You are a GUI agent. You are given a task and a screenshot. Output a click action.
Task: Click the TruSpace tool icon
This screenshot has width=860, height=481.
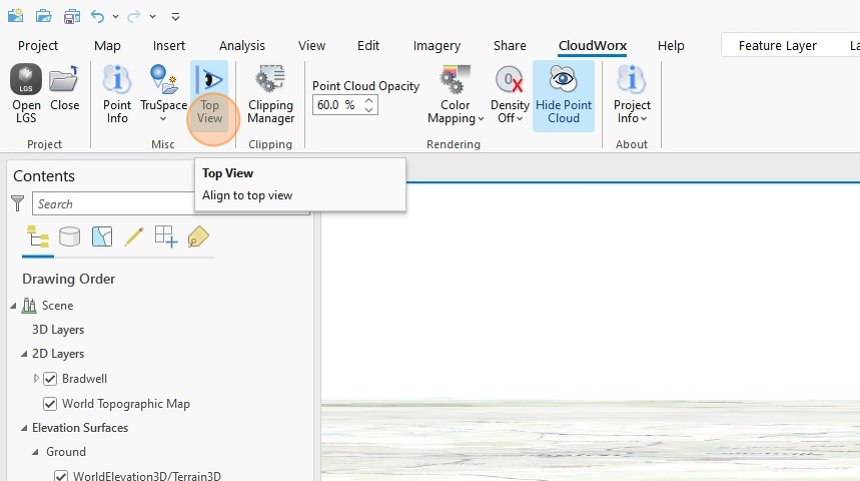(163, 80)
